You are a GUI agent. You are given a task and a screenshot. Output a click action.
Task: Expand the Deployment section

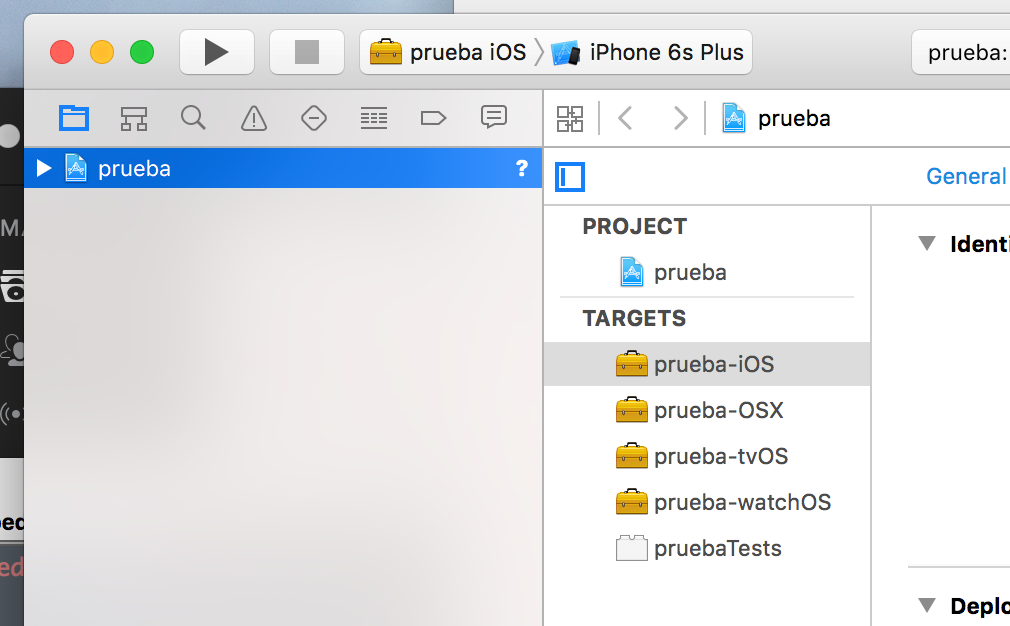coord(925,605)
